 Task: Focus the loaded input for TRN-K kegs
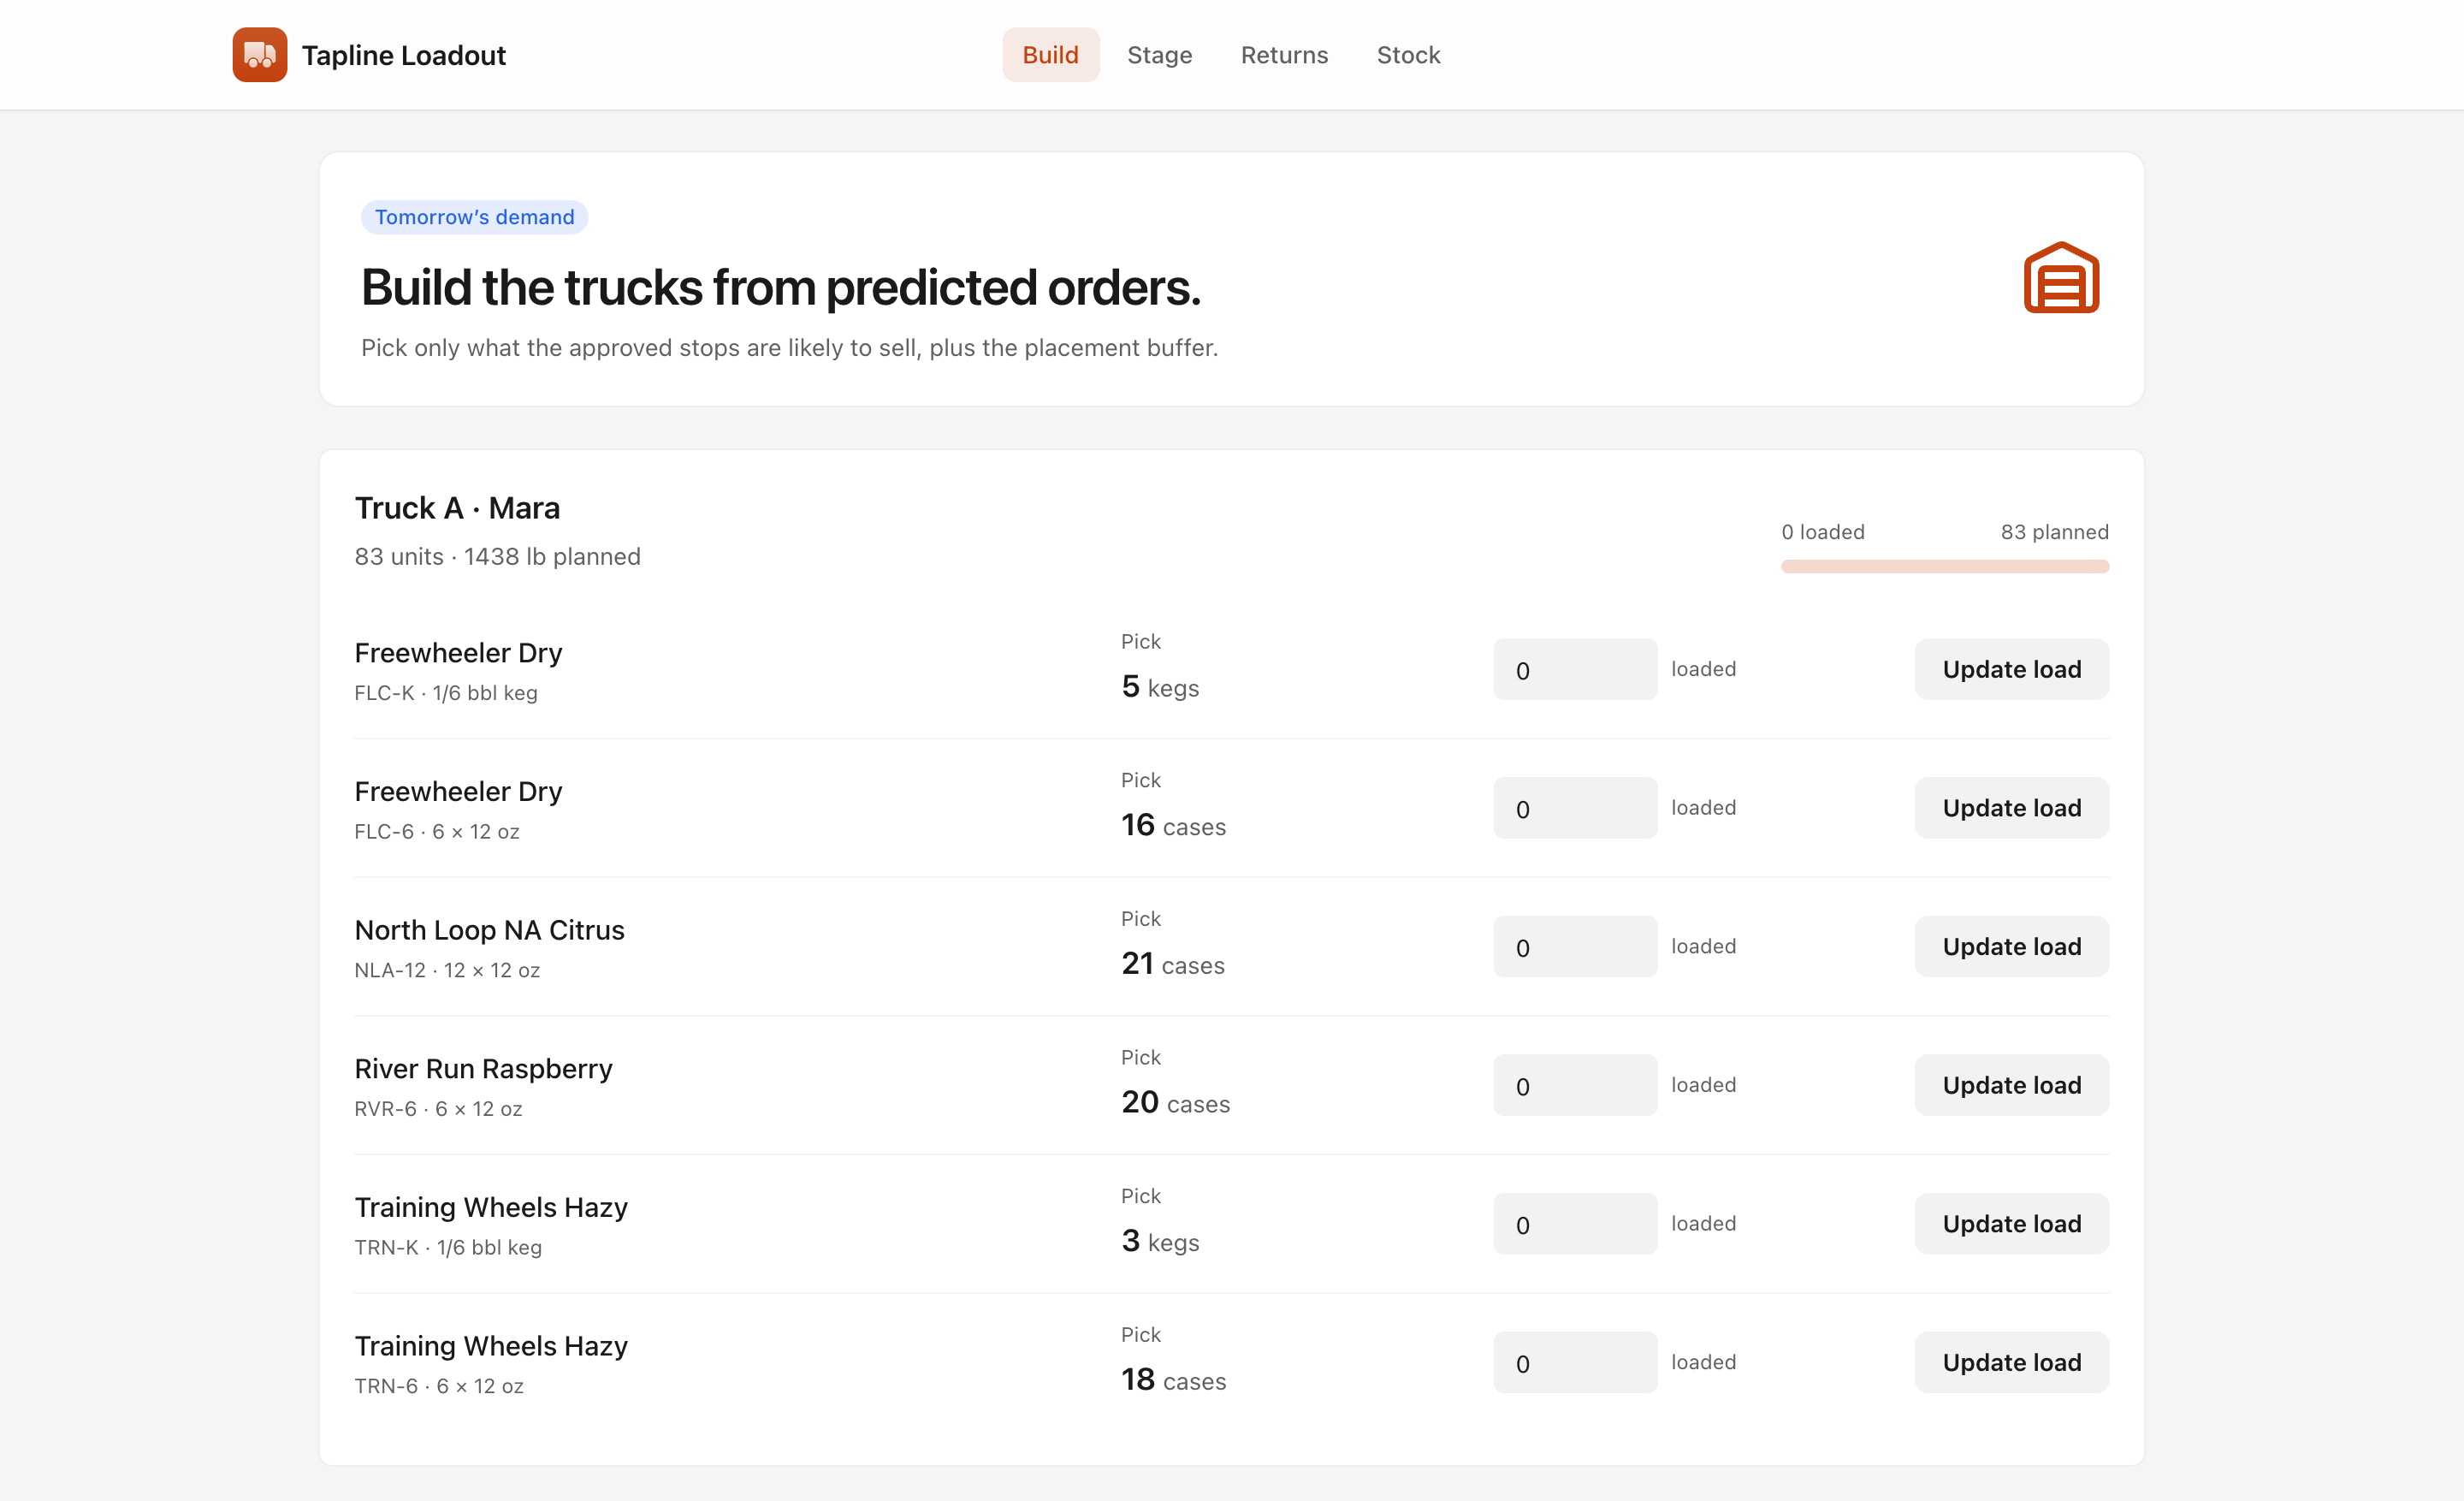pos(1575,1224)
